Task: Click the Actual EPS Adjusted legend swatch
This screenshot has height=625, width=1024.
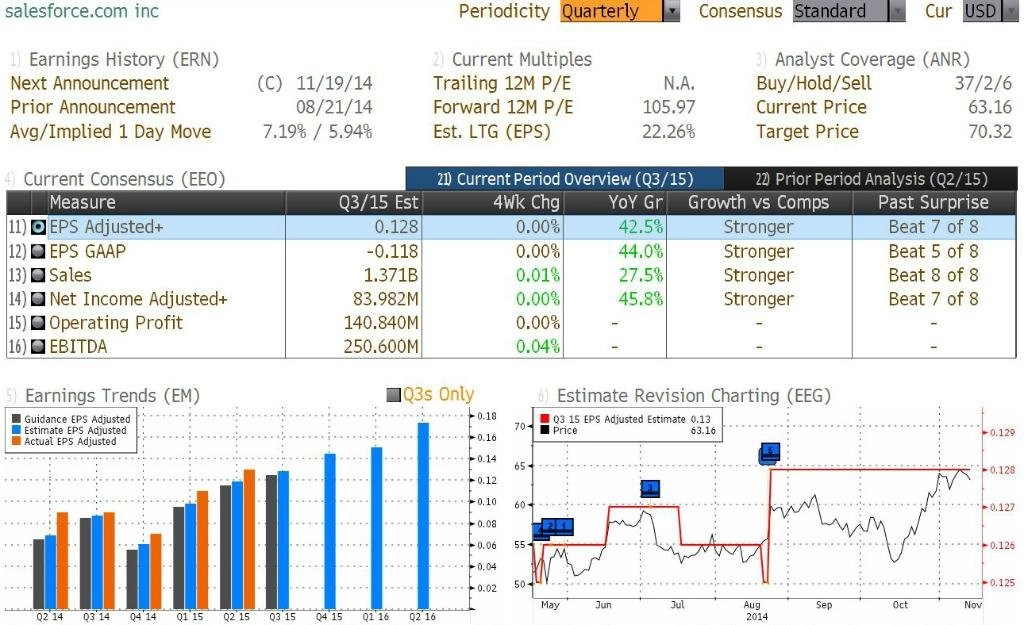Action: click(x=16, y=441)
